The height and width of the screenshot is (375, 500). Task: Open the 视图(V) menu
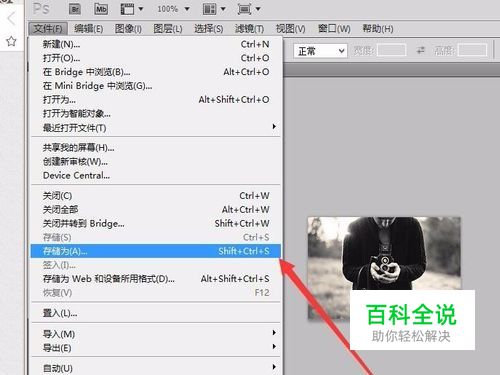290,29
